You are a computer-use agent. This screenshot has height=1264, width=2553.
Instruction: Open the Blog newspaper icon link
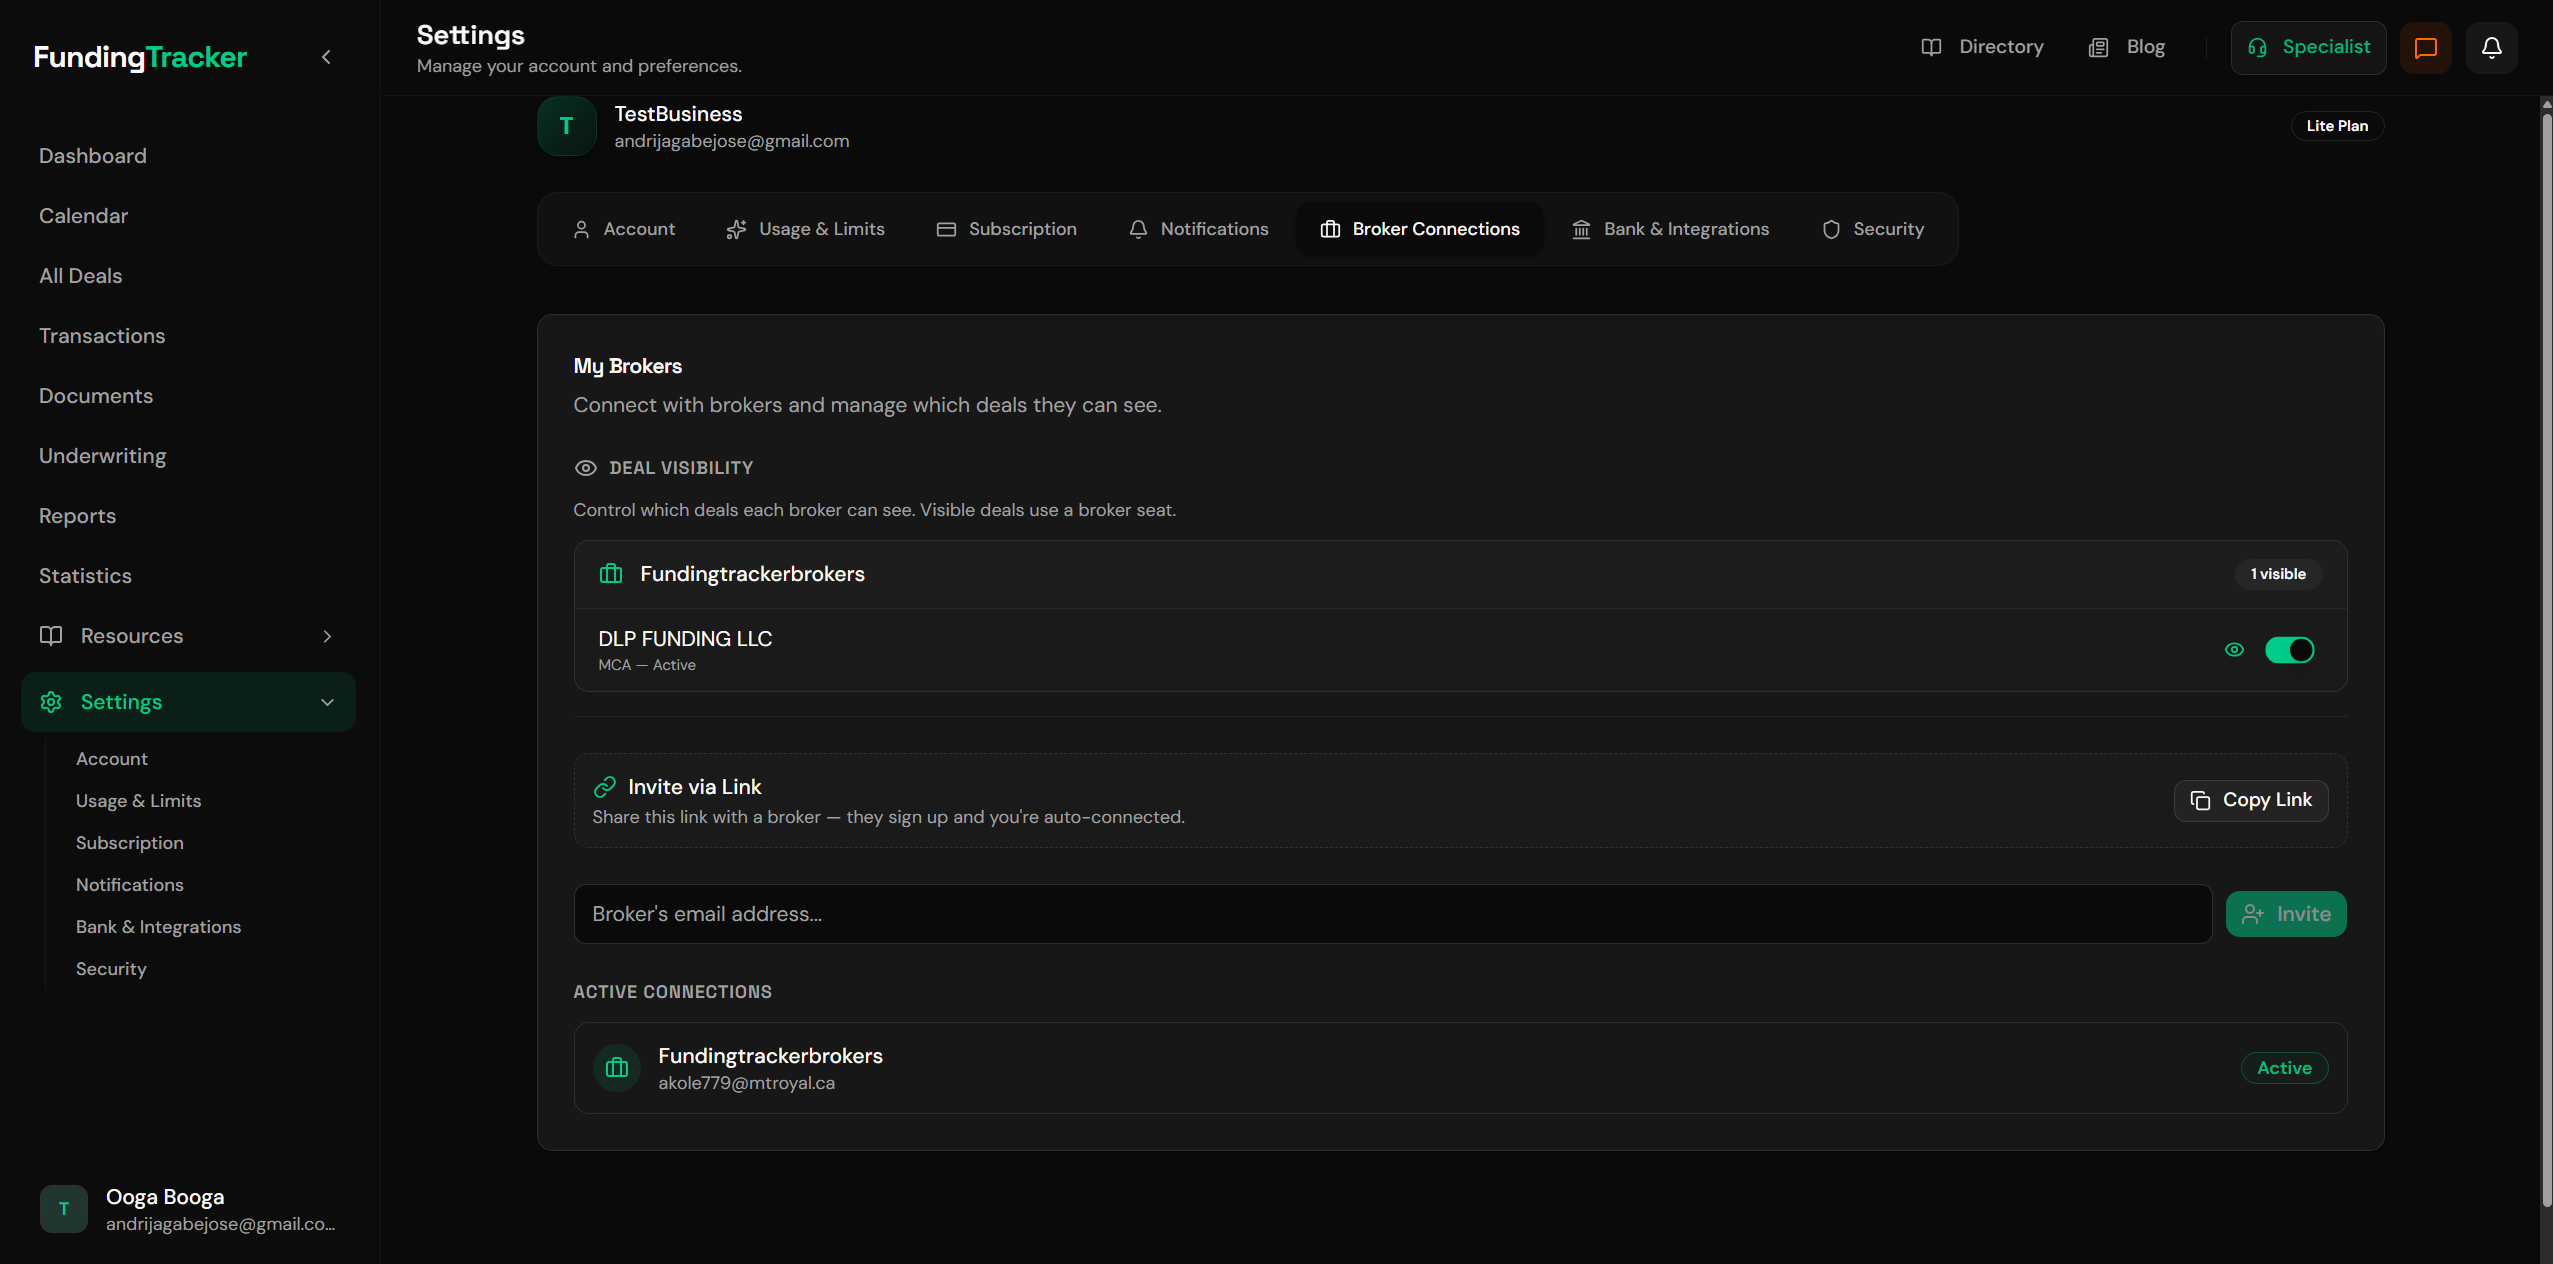[x=2126, y=47]
